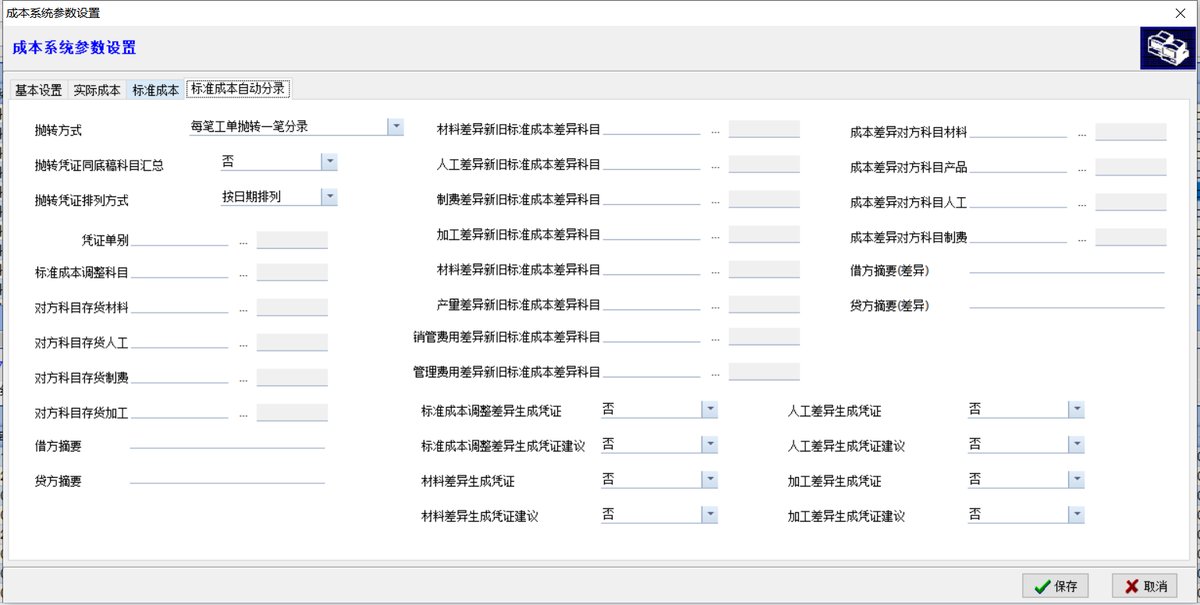Open the 加工差异生成凭证建议 dropdown
The image size is (1200, 605).
(1076, 514)
